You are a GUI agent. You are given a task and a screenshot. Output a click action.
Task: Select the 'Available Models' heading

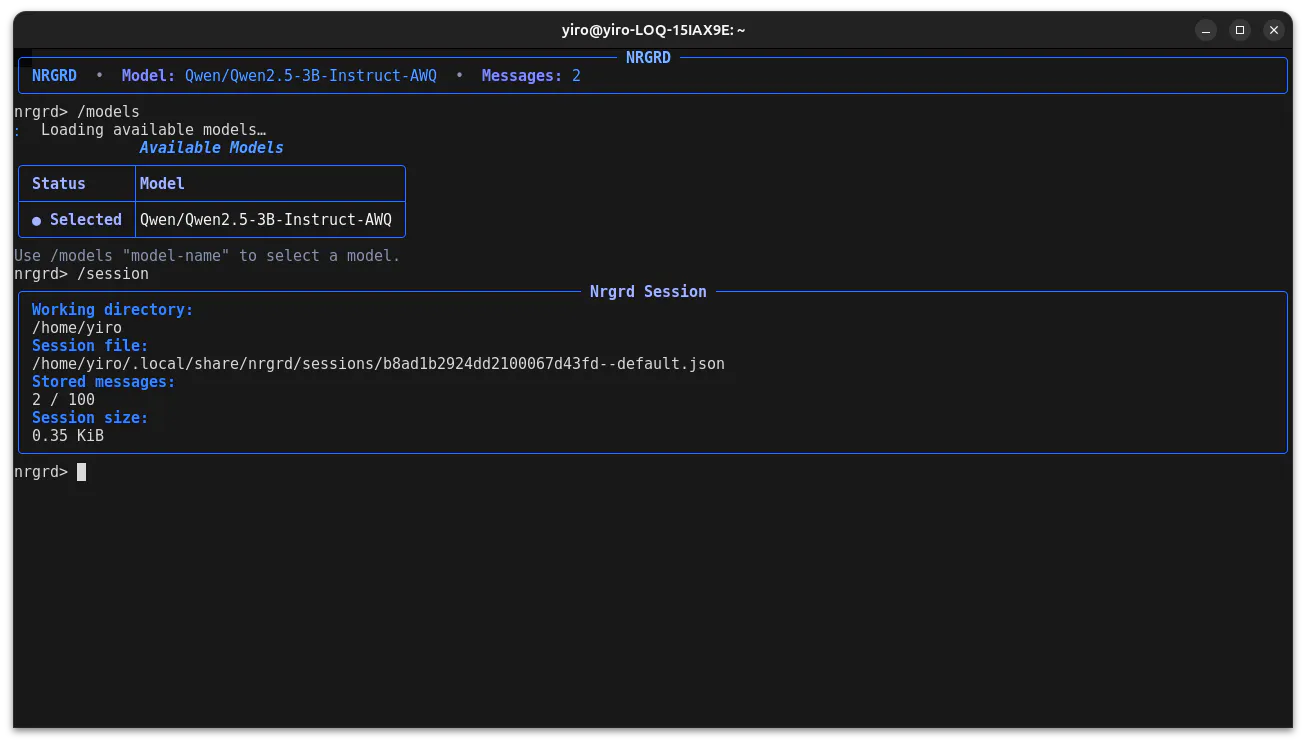[x=211, y=148]
